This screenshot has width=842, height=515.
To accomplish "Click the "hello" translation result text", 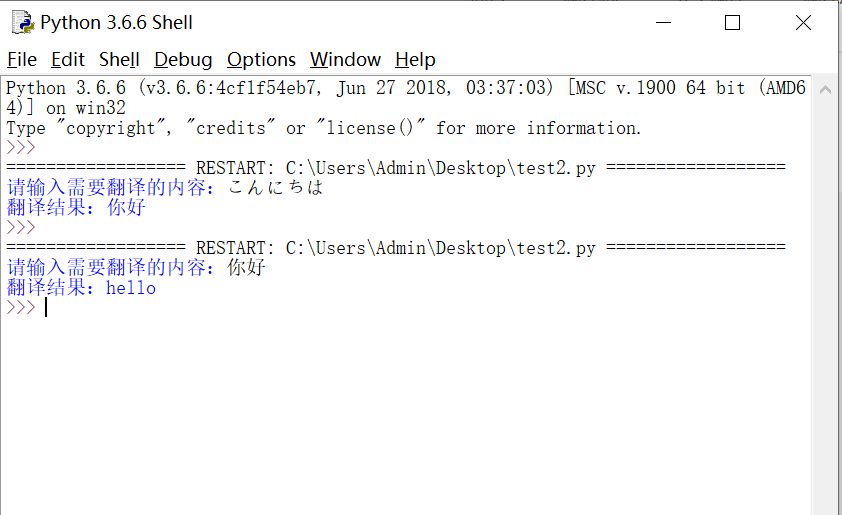I will point(131,288).
